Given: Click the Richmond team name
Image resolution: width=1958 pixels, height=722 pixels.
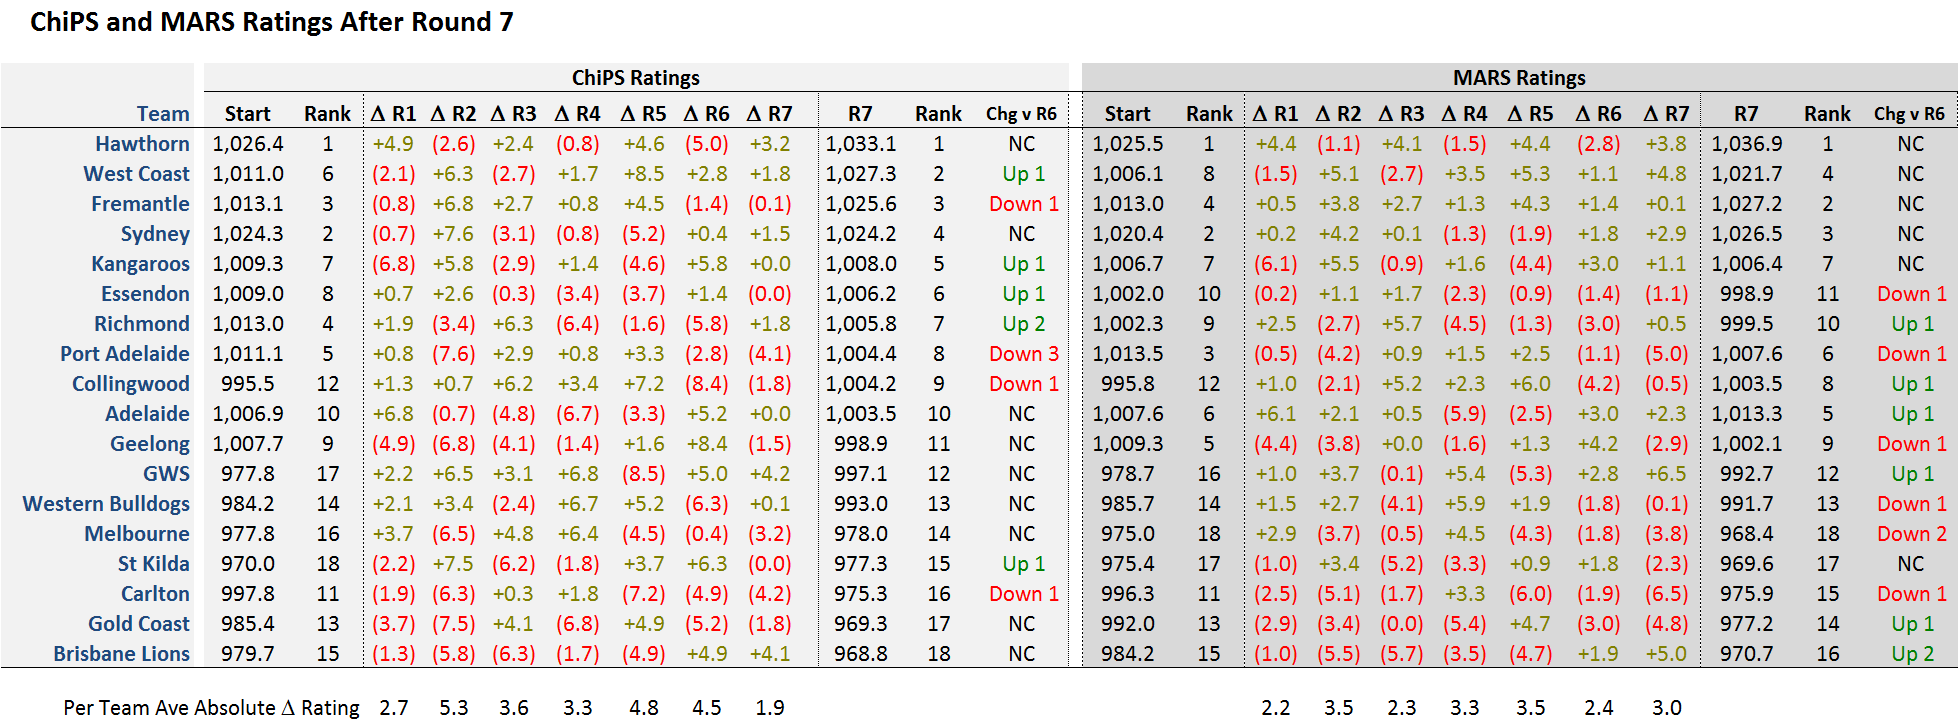Looking at the screenshot, I should coord(142,324).
